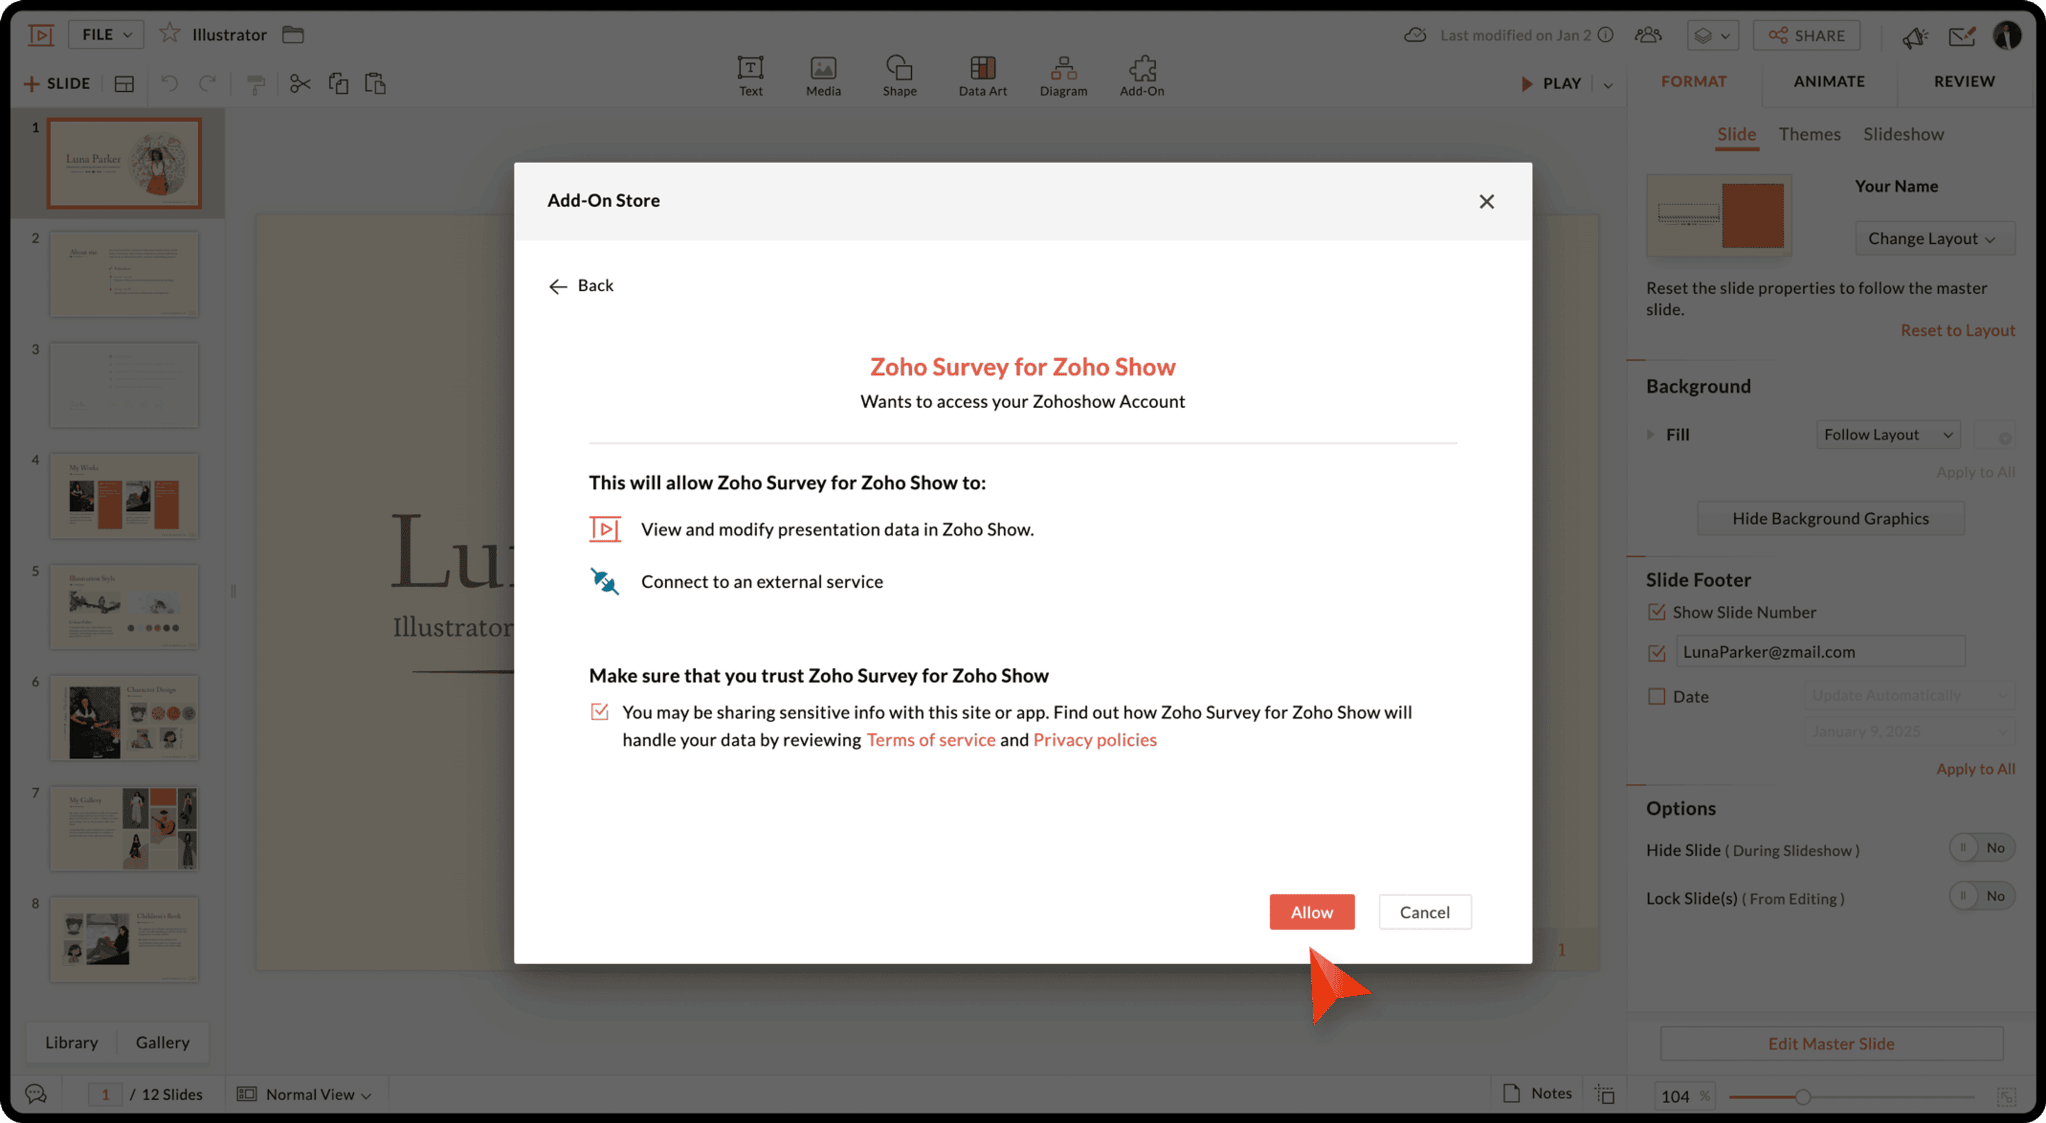Switch to the ANIMATE tab
This screenshot has width=2046, height=1123.
(1828, 81)
